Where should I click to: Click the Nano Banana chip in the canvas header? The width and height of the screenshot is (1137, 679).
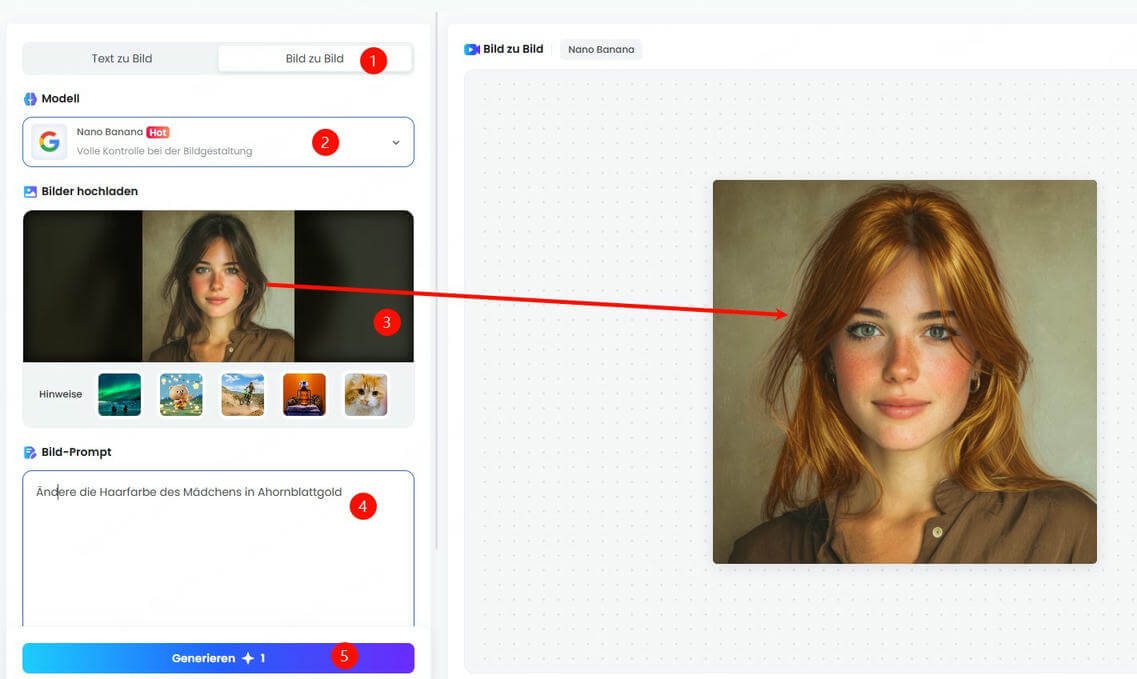click(600, 48)
